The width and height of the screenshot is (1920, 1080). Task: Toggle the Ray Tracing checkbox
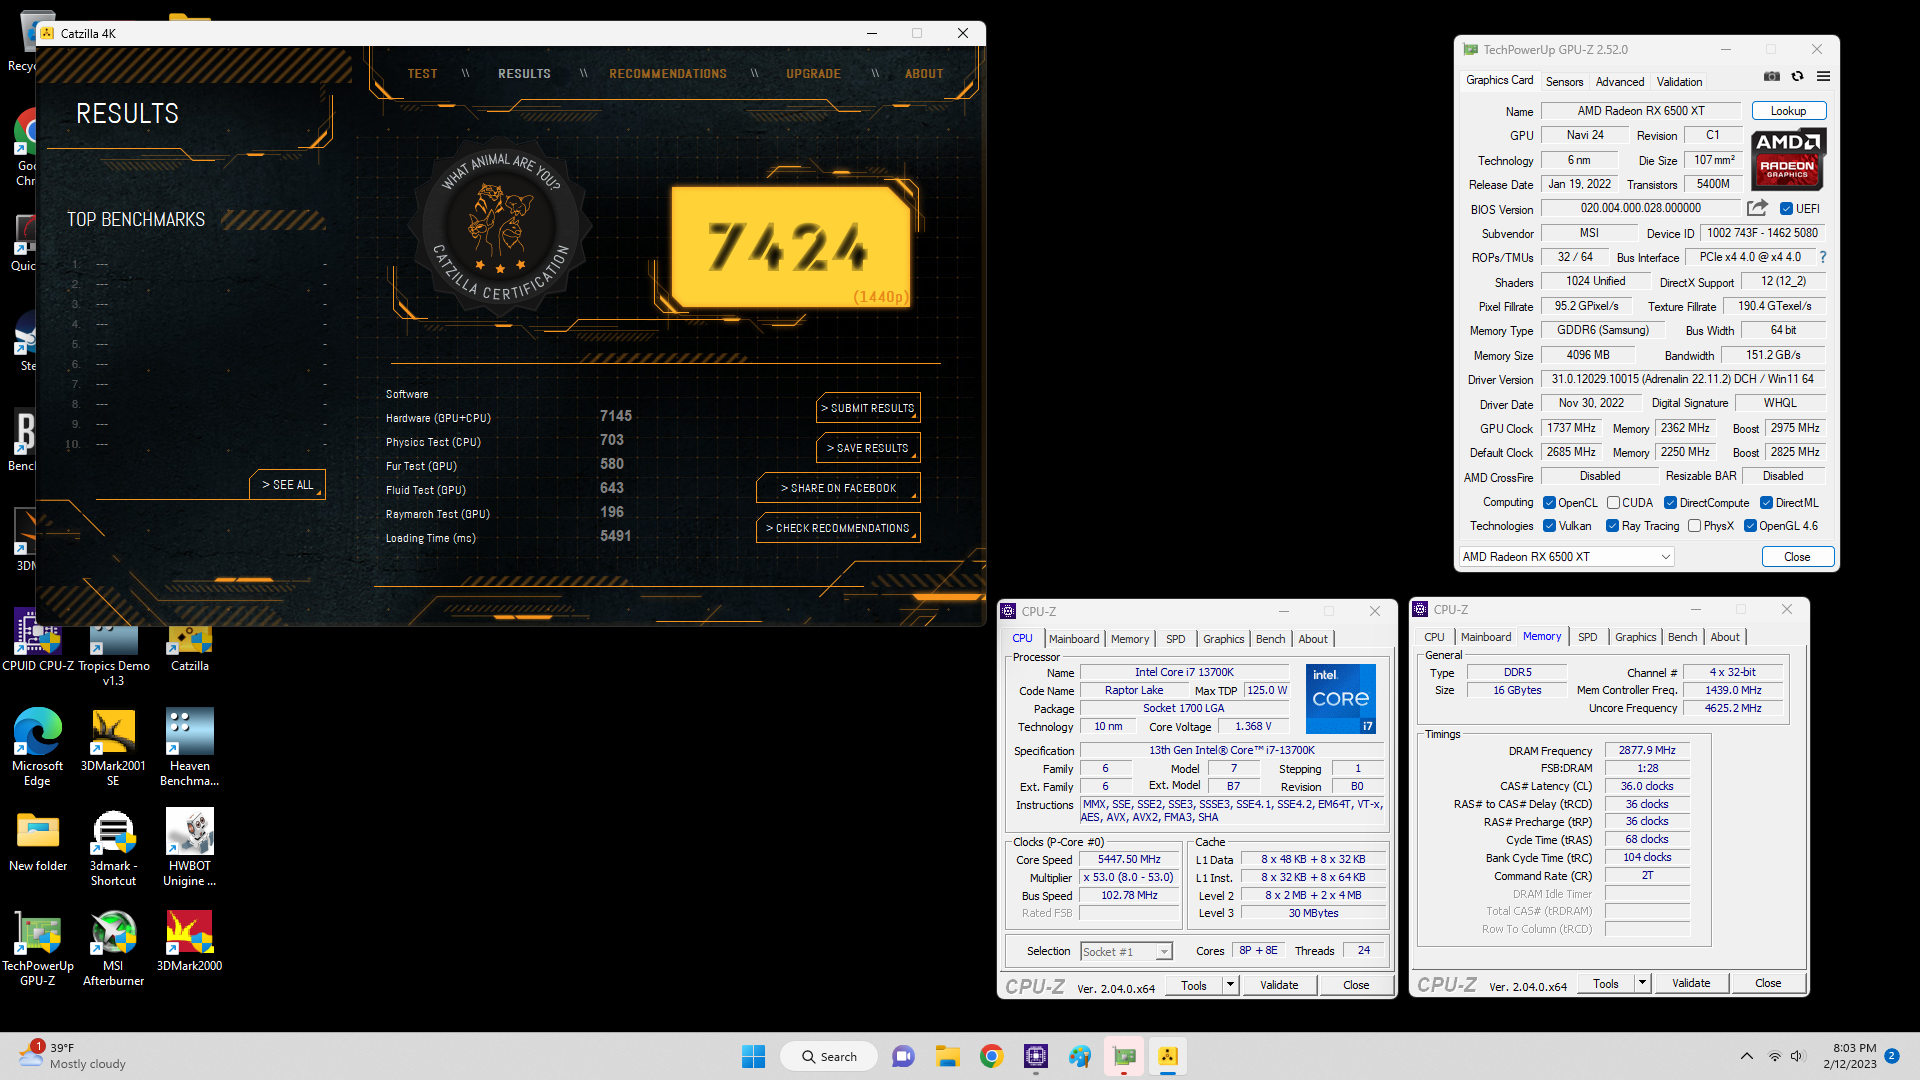[x=1612, y=526]
